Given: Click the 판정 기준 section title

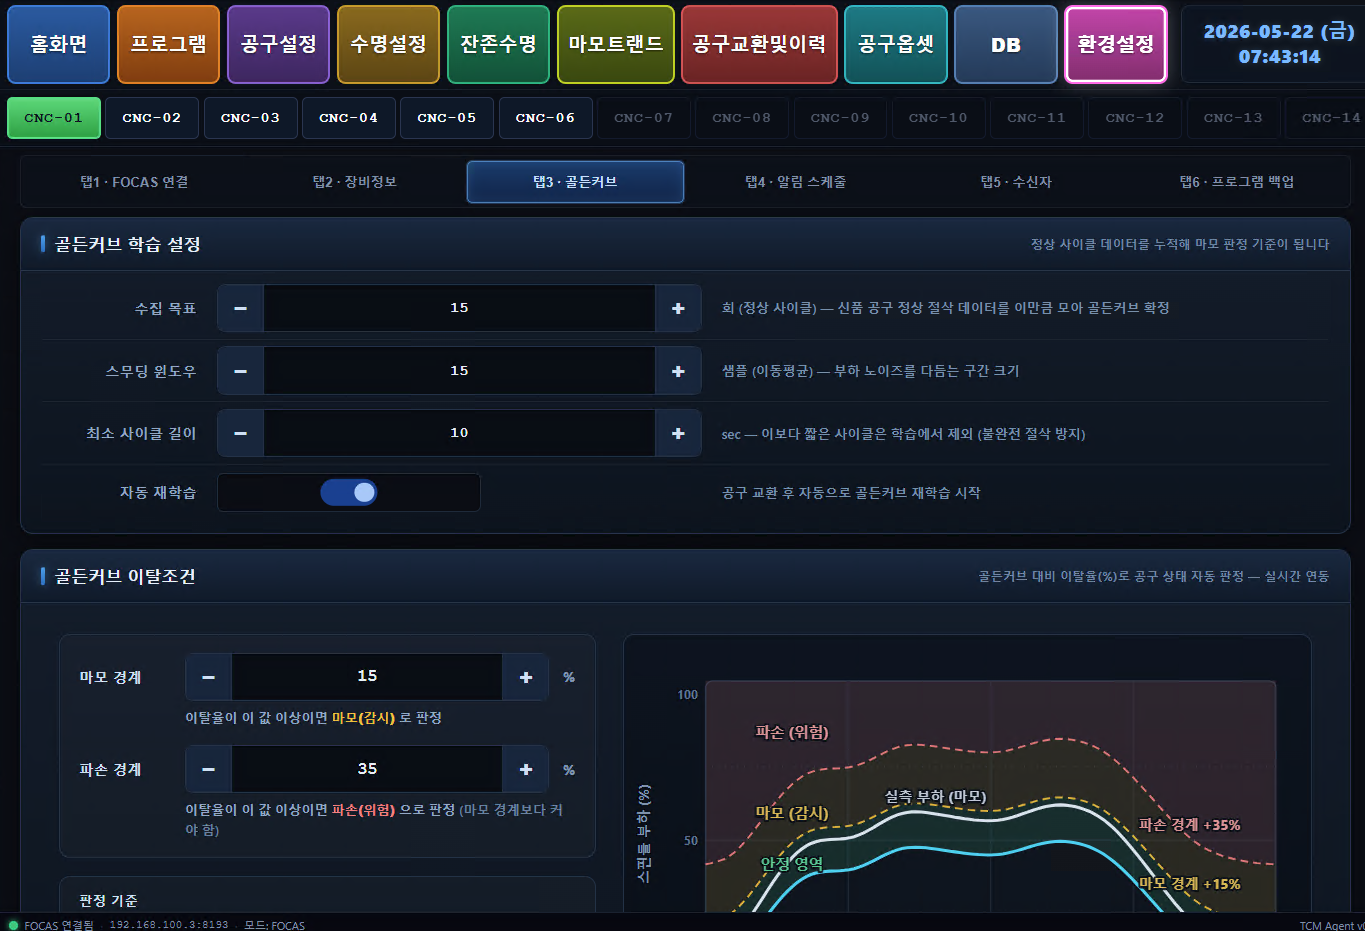Looking at the screenshot, I should pyautogui.click(x=108, y=901).
